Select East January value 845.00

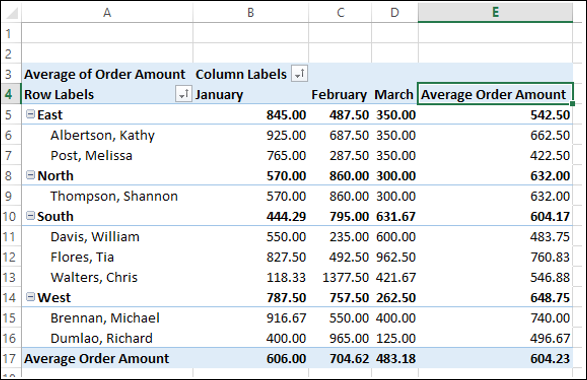click(251, 115)
